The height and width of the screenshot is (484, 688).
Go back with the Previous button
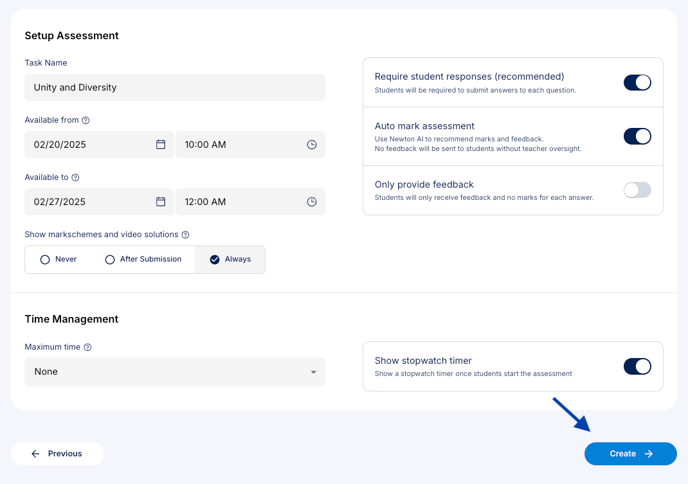[57, 454]
